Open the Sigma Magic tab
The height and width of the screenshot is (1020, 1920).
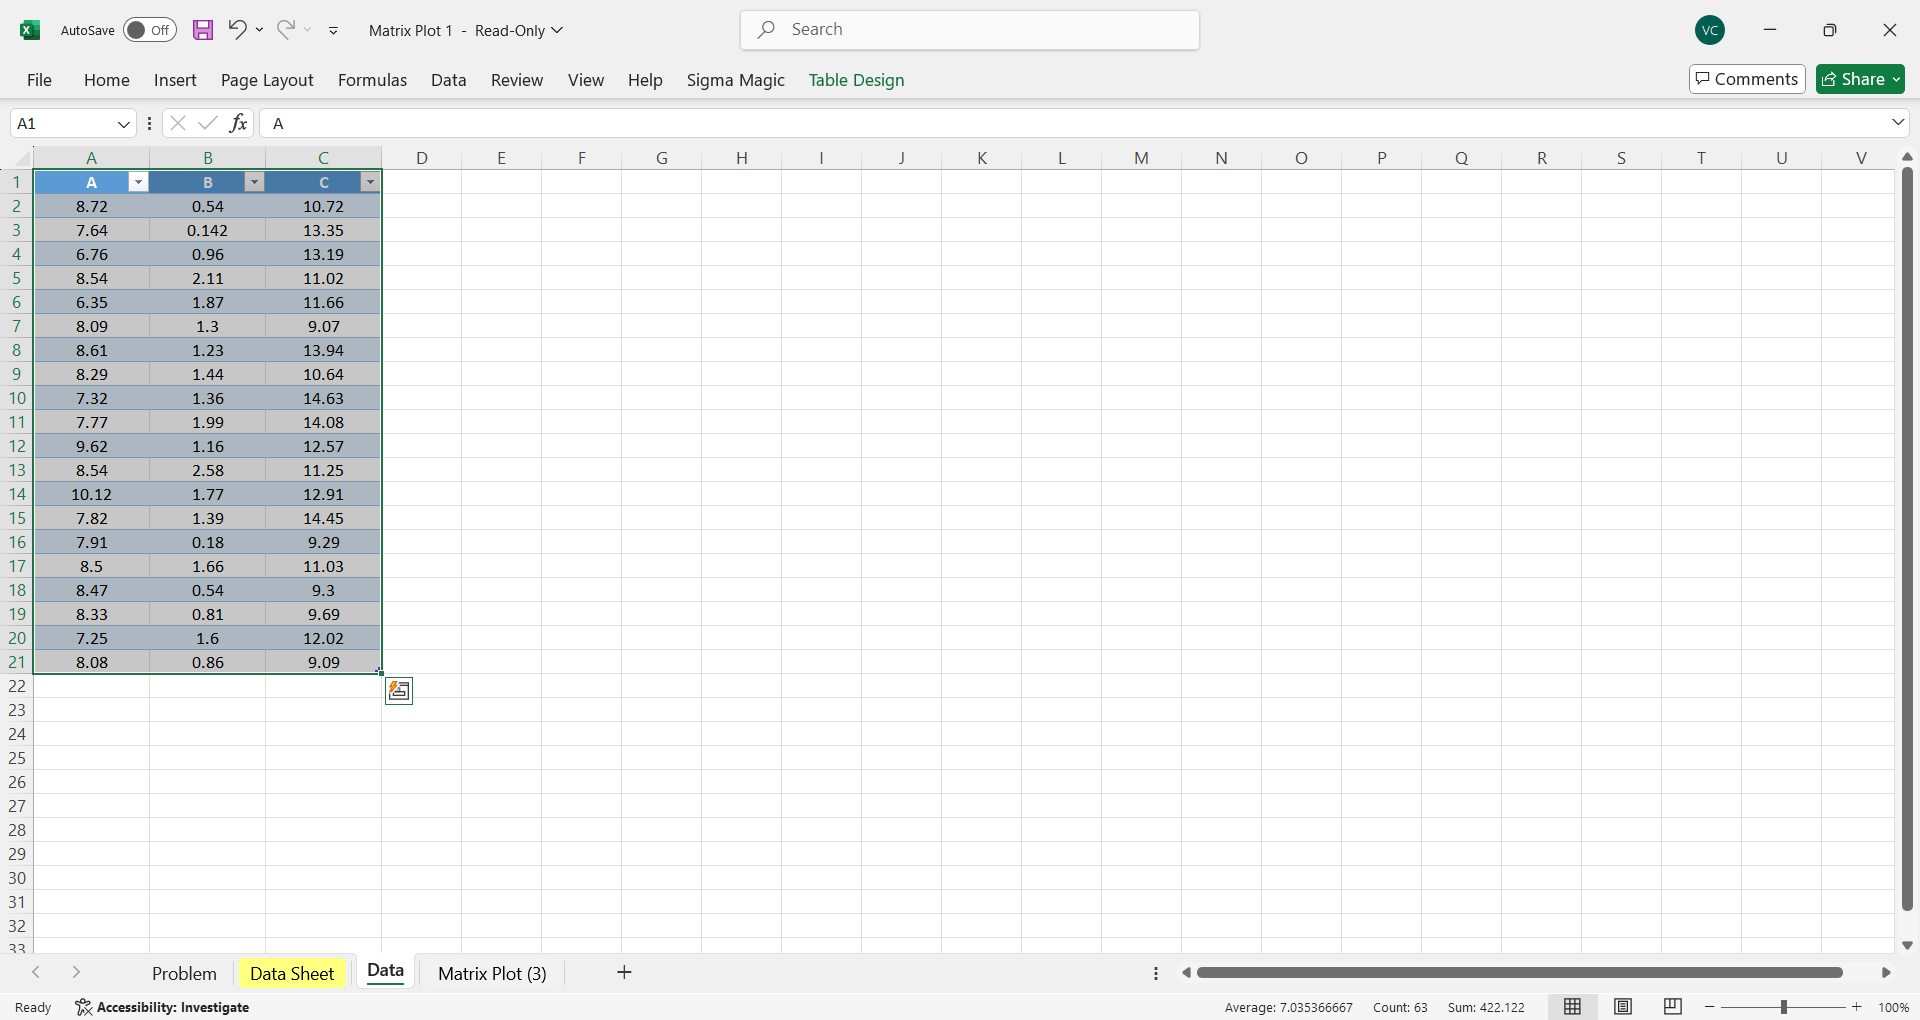(x=736, y=80)
